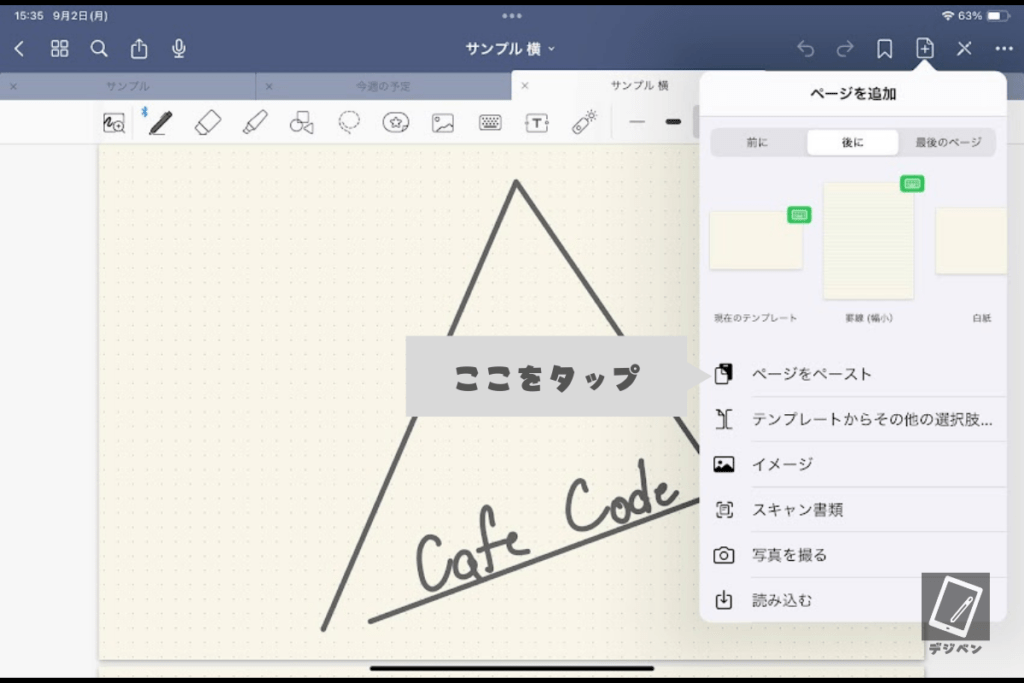The height and width of the screenshot is (683, 1024).
Task: Select the Pen tool
Action: (161, 123)
